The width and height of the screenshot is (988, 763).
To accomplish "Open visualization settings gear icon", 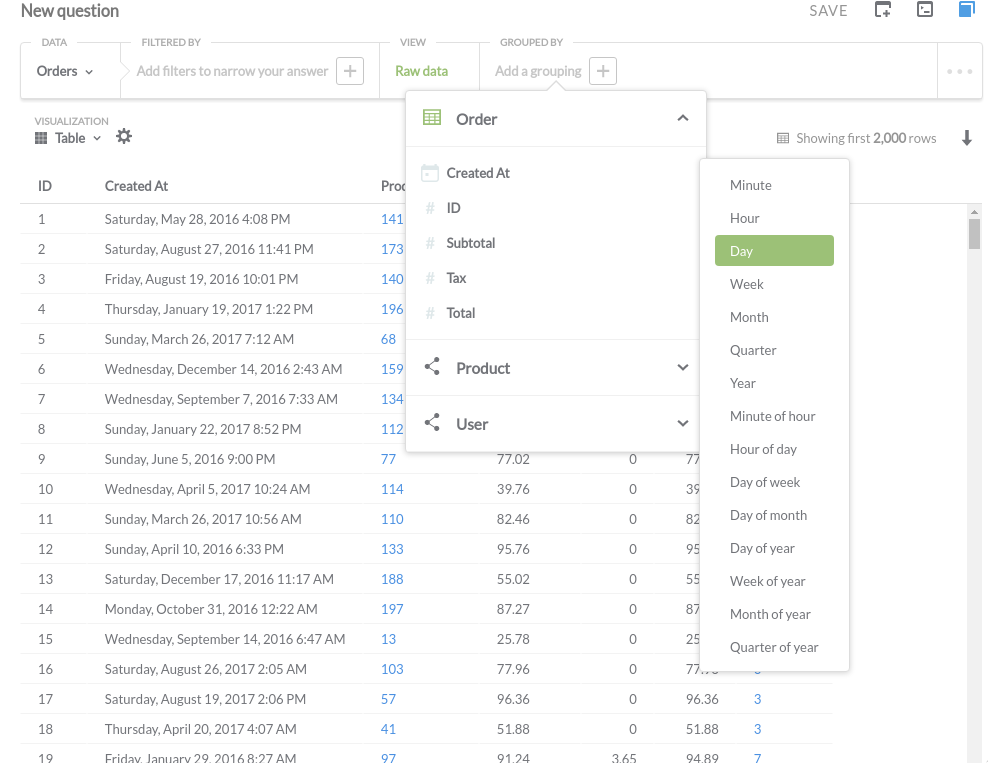I will click(x=124, y=137).
